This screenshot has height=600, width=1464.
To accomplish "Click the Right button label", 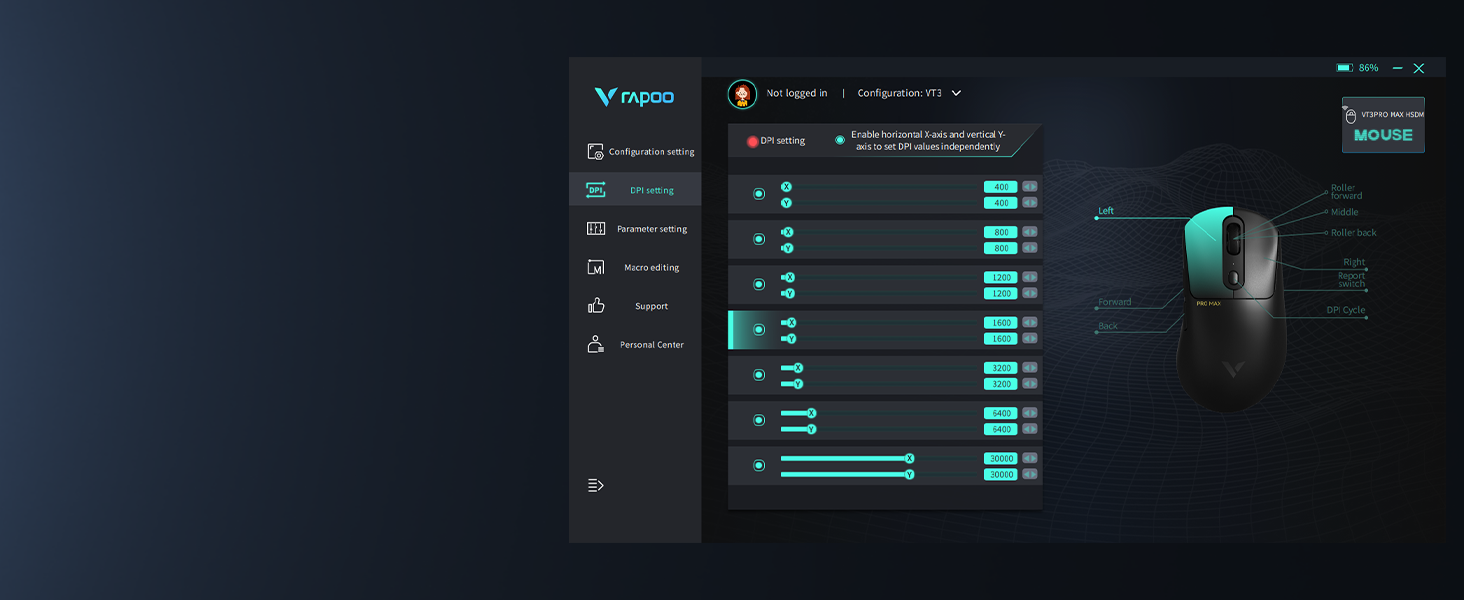I will click(x=1354, y=262).
